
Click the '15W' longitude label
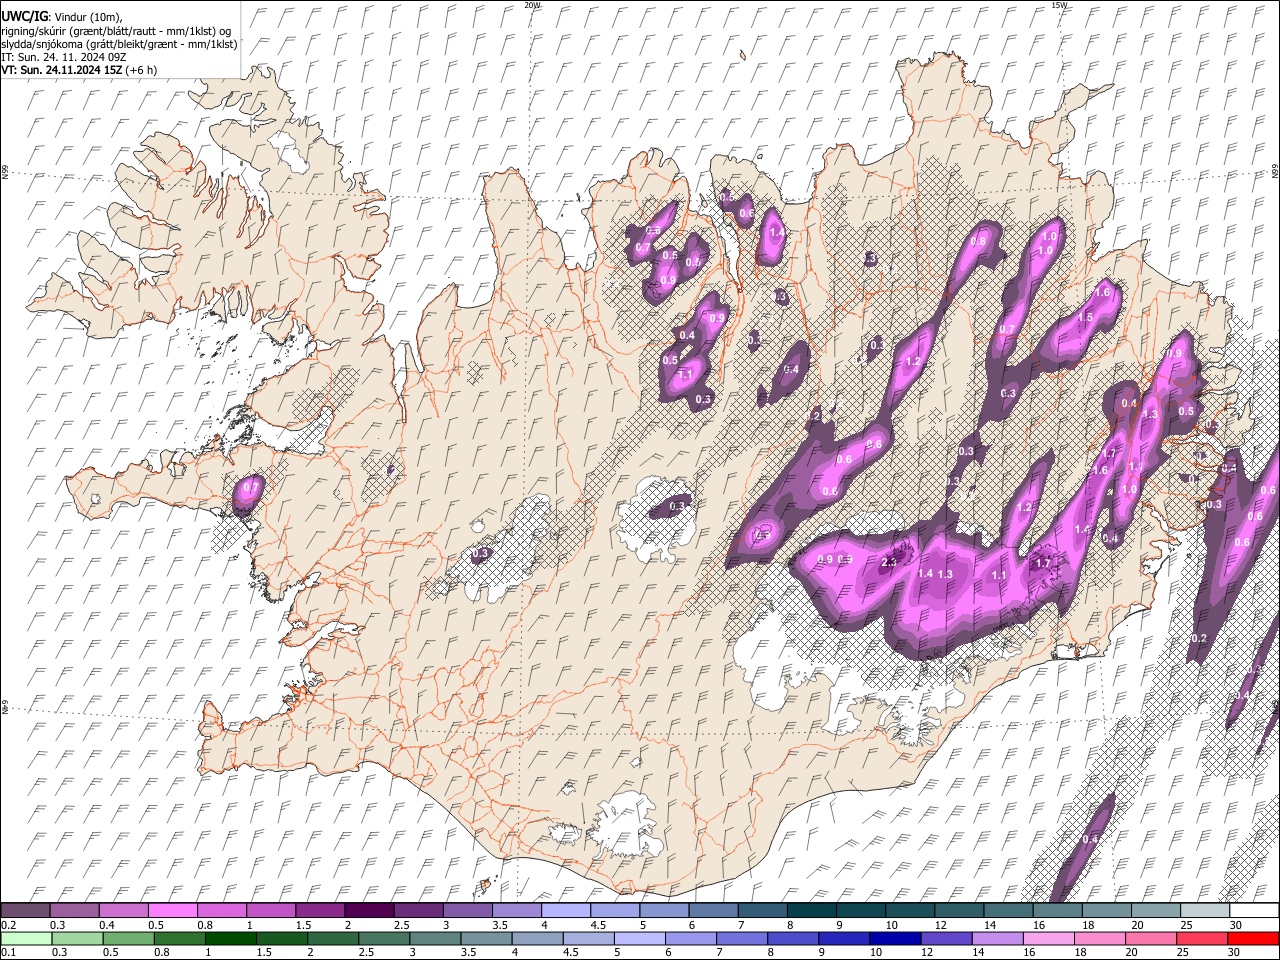tap(1059, 5)
